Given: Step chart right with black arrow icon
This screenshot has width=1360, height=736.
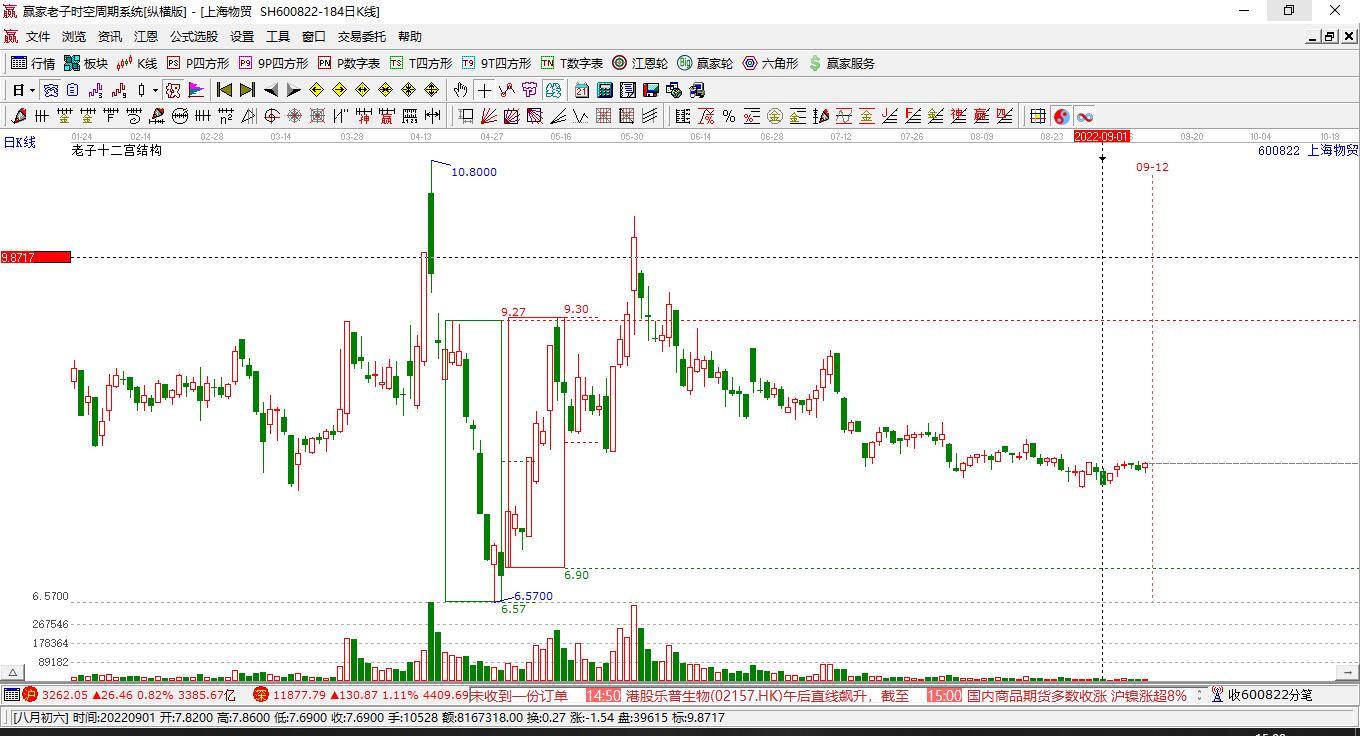Looking at the screenshot, I should pos(293,90).
